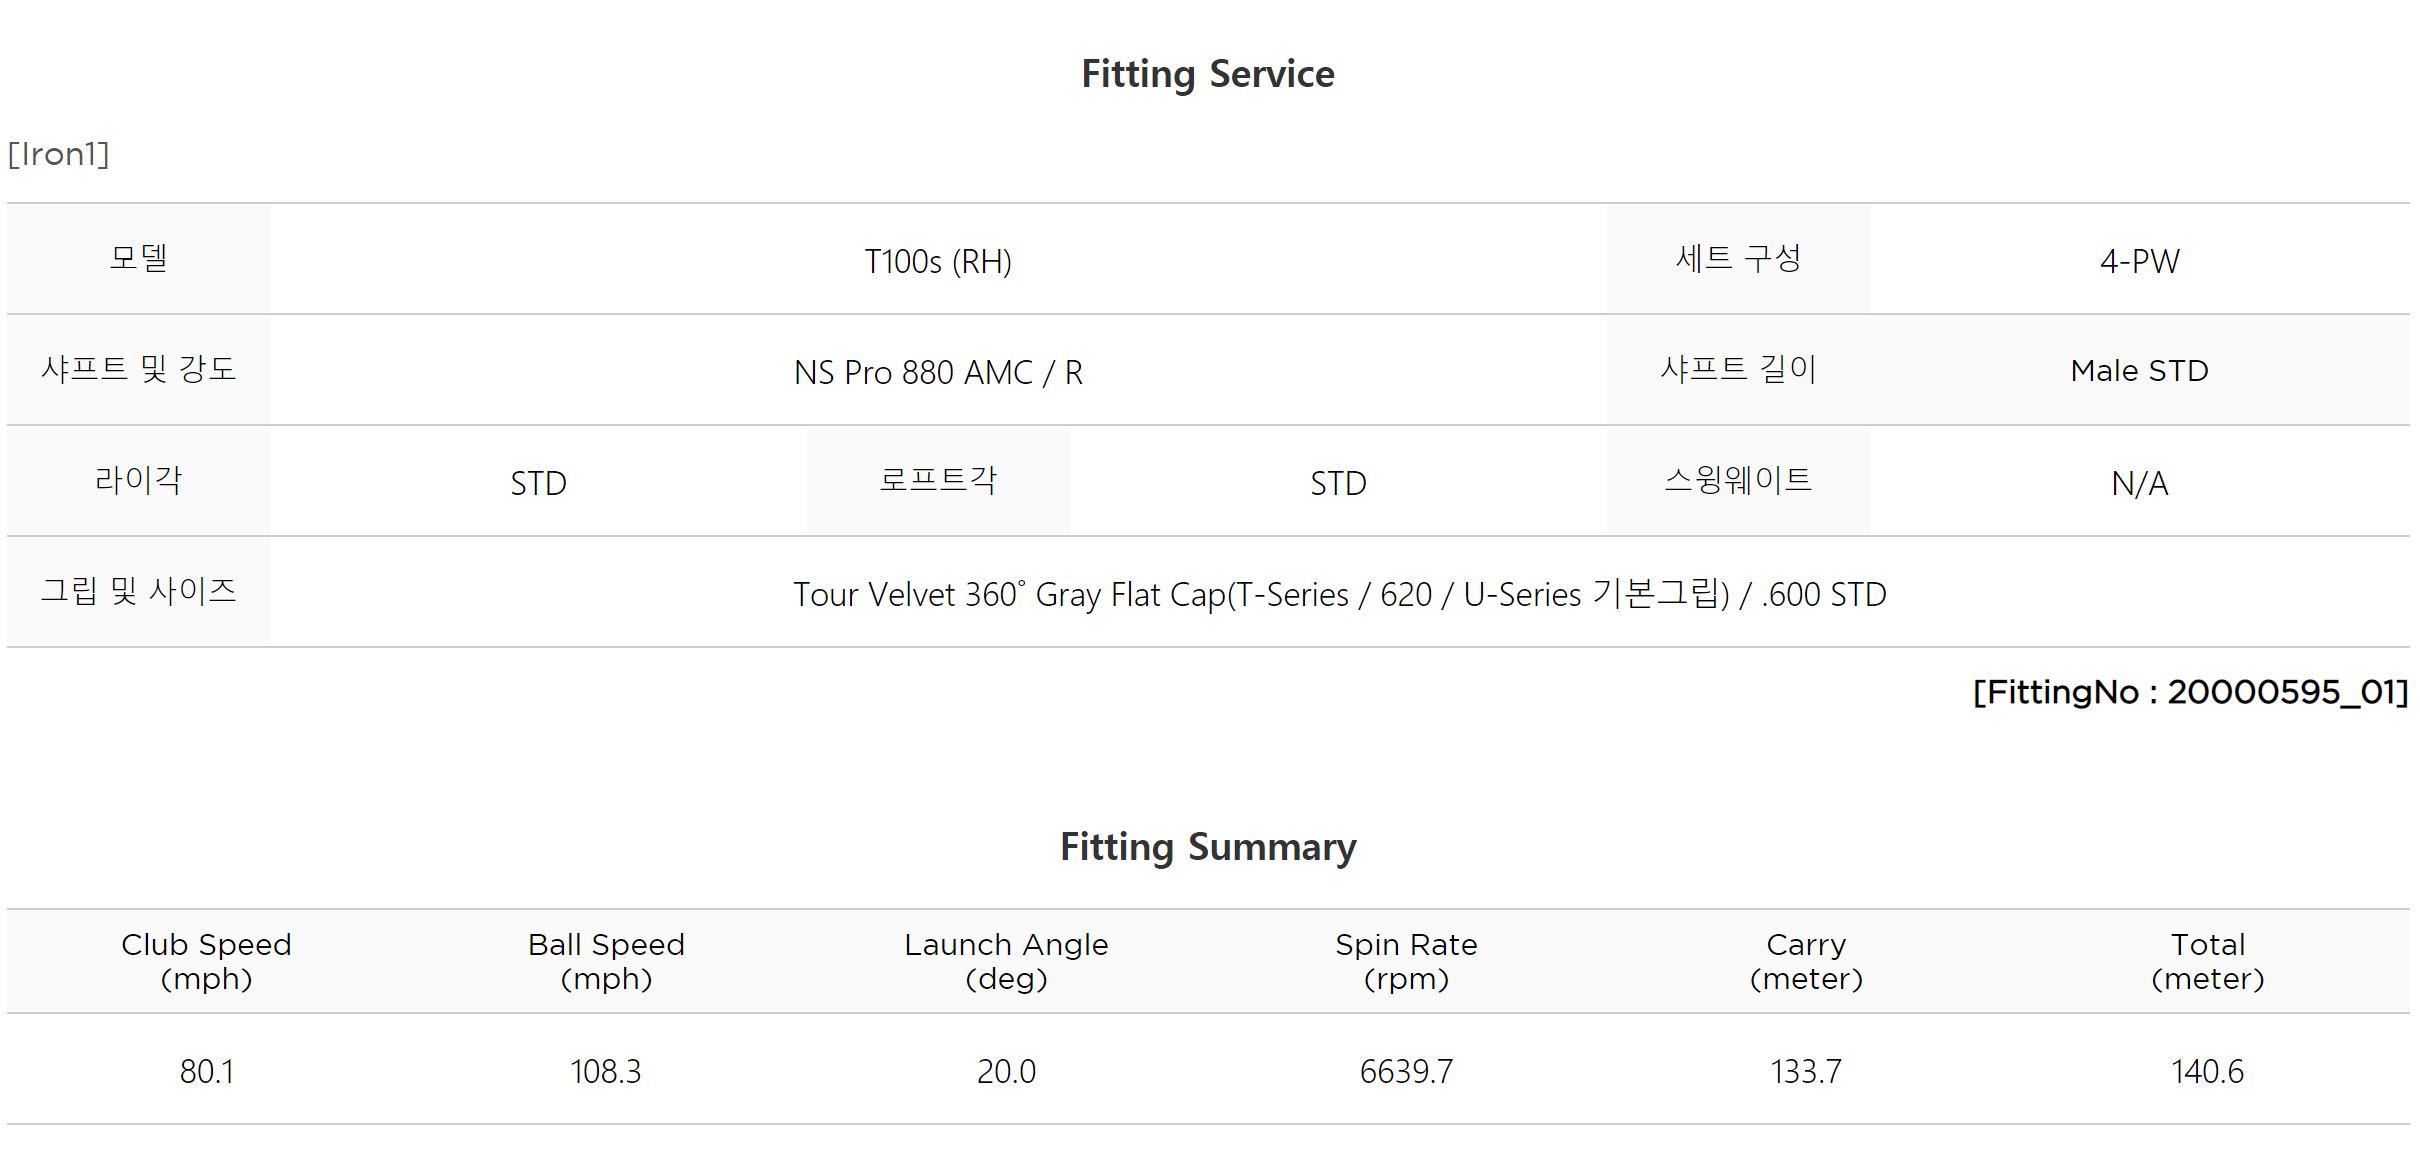Select the [Iron1] section label
Image resolution: width=2420 pixels, height=1153 pixels.
[58, 154]
